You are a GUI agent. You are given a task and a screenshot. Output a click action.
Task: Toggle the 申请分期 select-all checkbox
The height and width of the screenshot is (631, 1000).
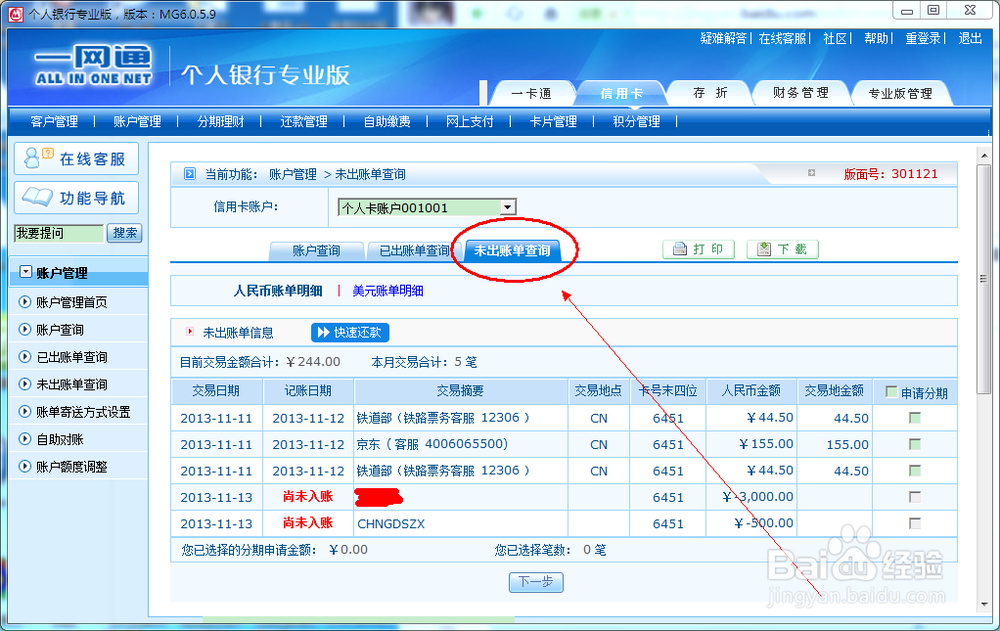[x=889, y=390]
